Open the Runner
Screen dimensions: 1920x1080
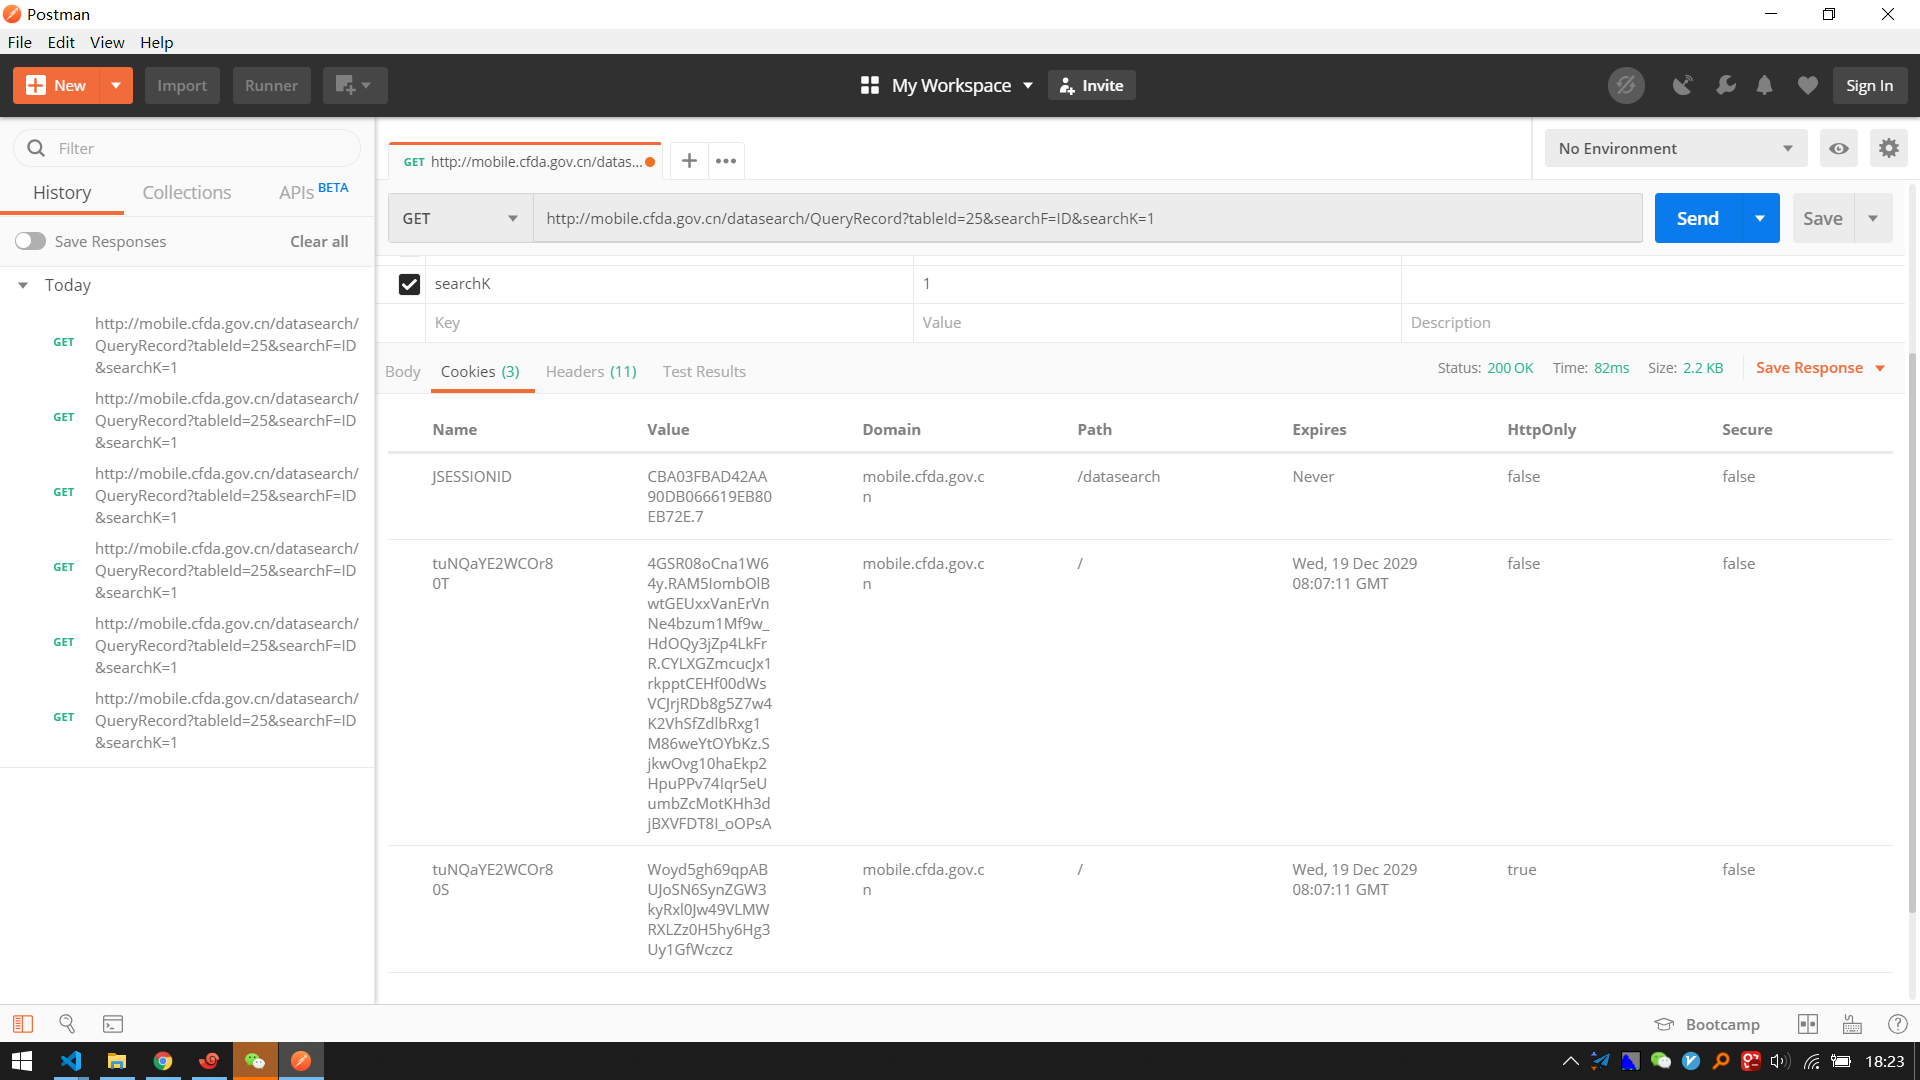(271, 86)
